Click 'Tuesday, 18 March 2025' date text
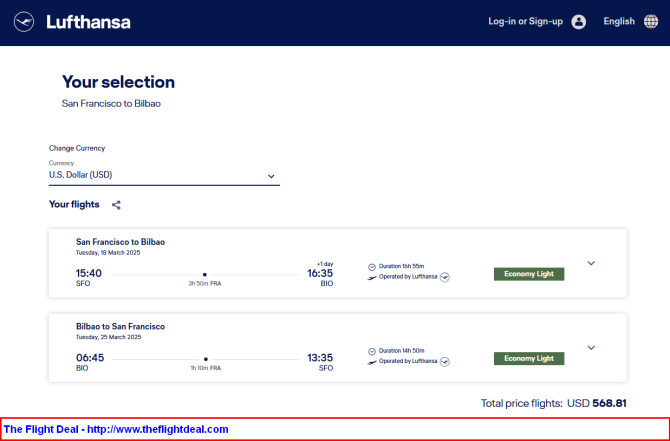The height and width of the screenshot is (441, 670). tap(108, 253)
